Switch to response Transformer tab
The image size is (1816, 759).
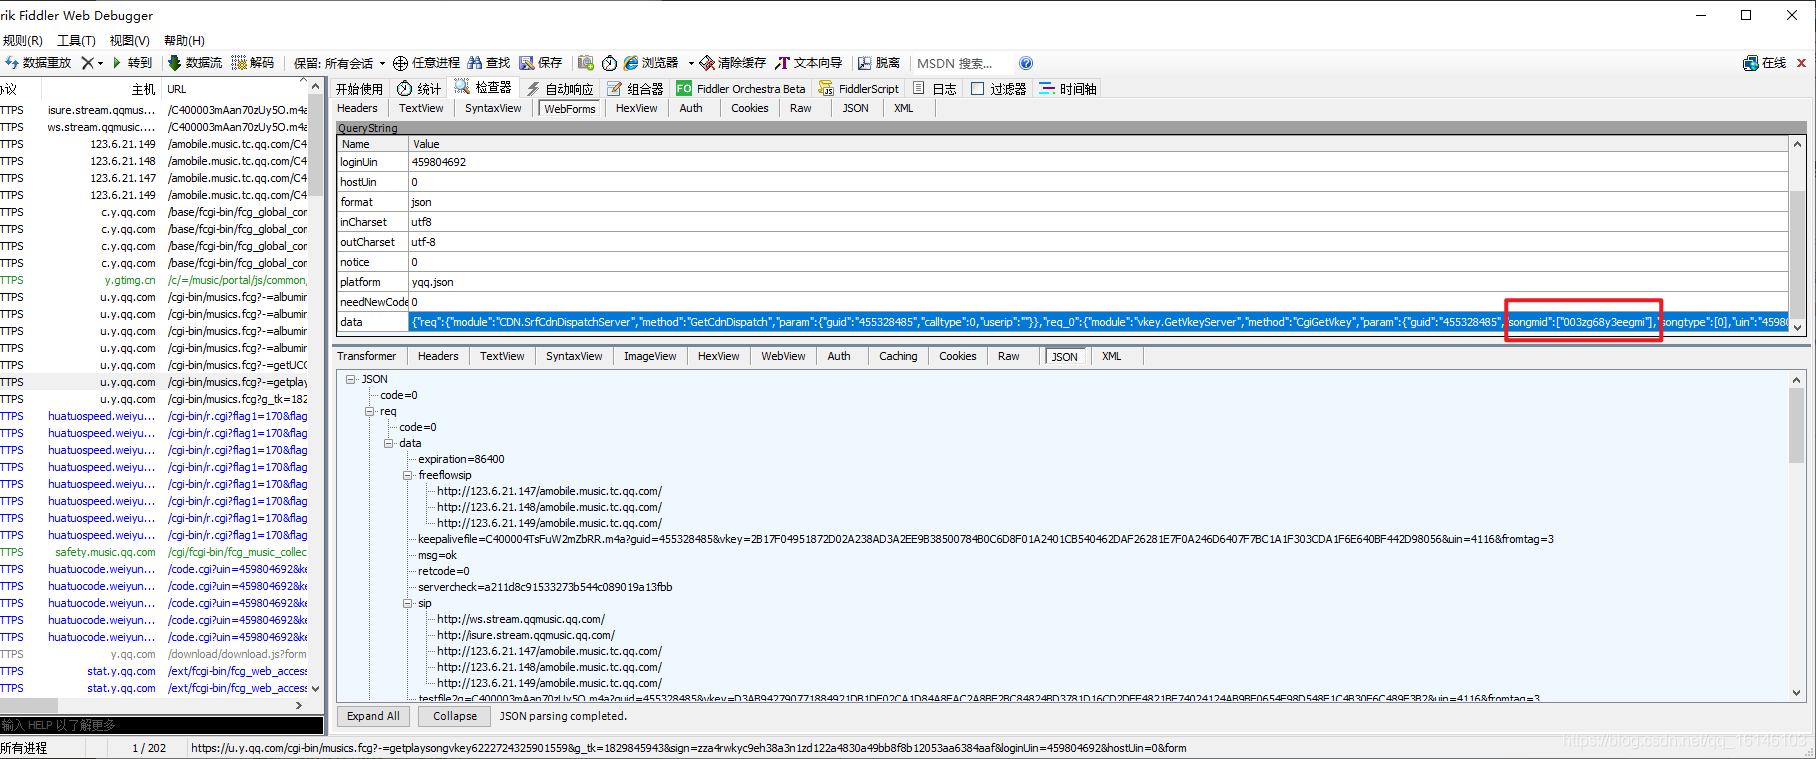pos(366,356)
